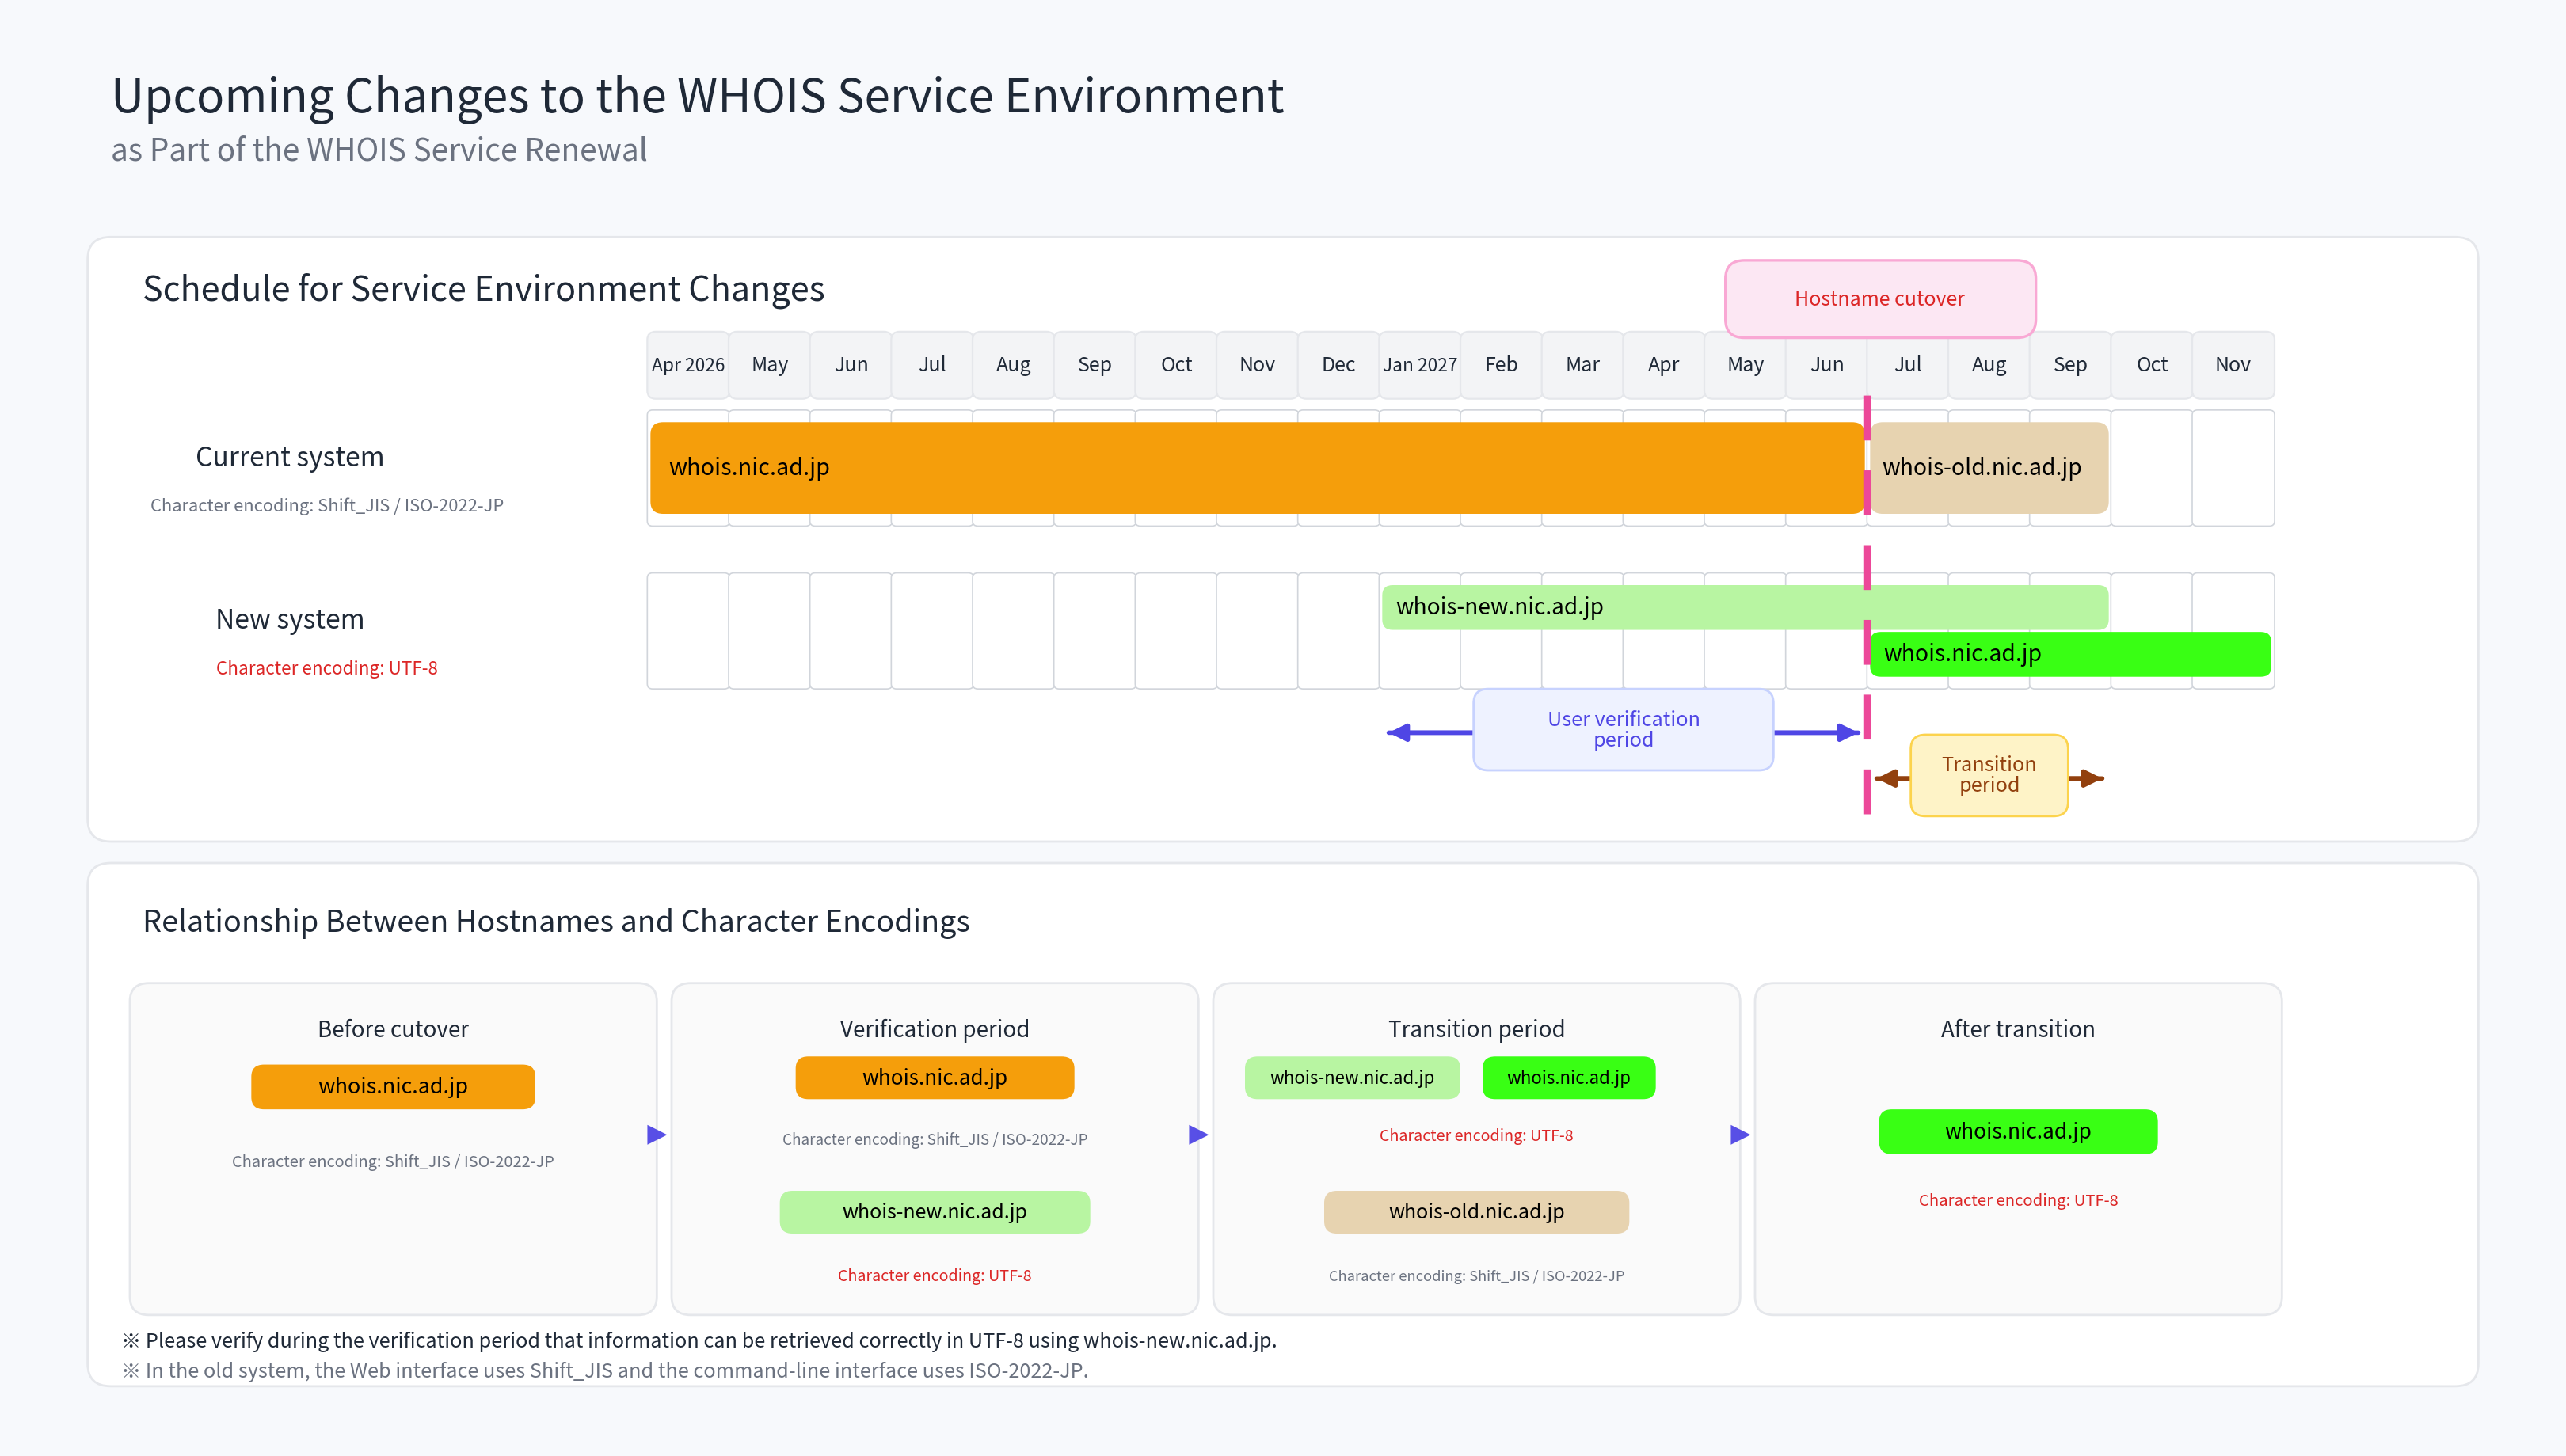Click the triangle arrow after Before cutover panel
Image resolution: width=2566 pixels, height=1456 pixels.
point(656,1134)
